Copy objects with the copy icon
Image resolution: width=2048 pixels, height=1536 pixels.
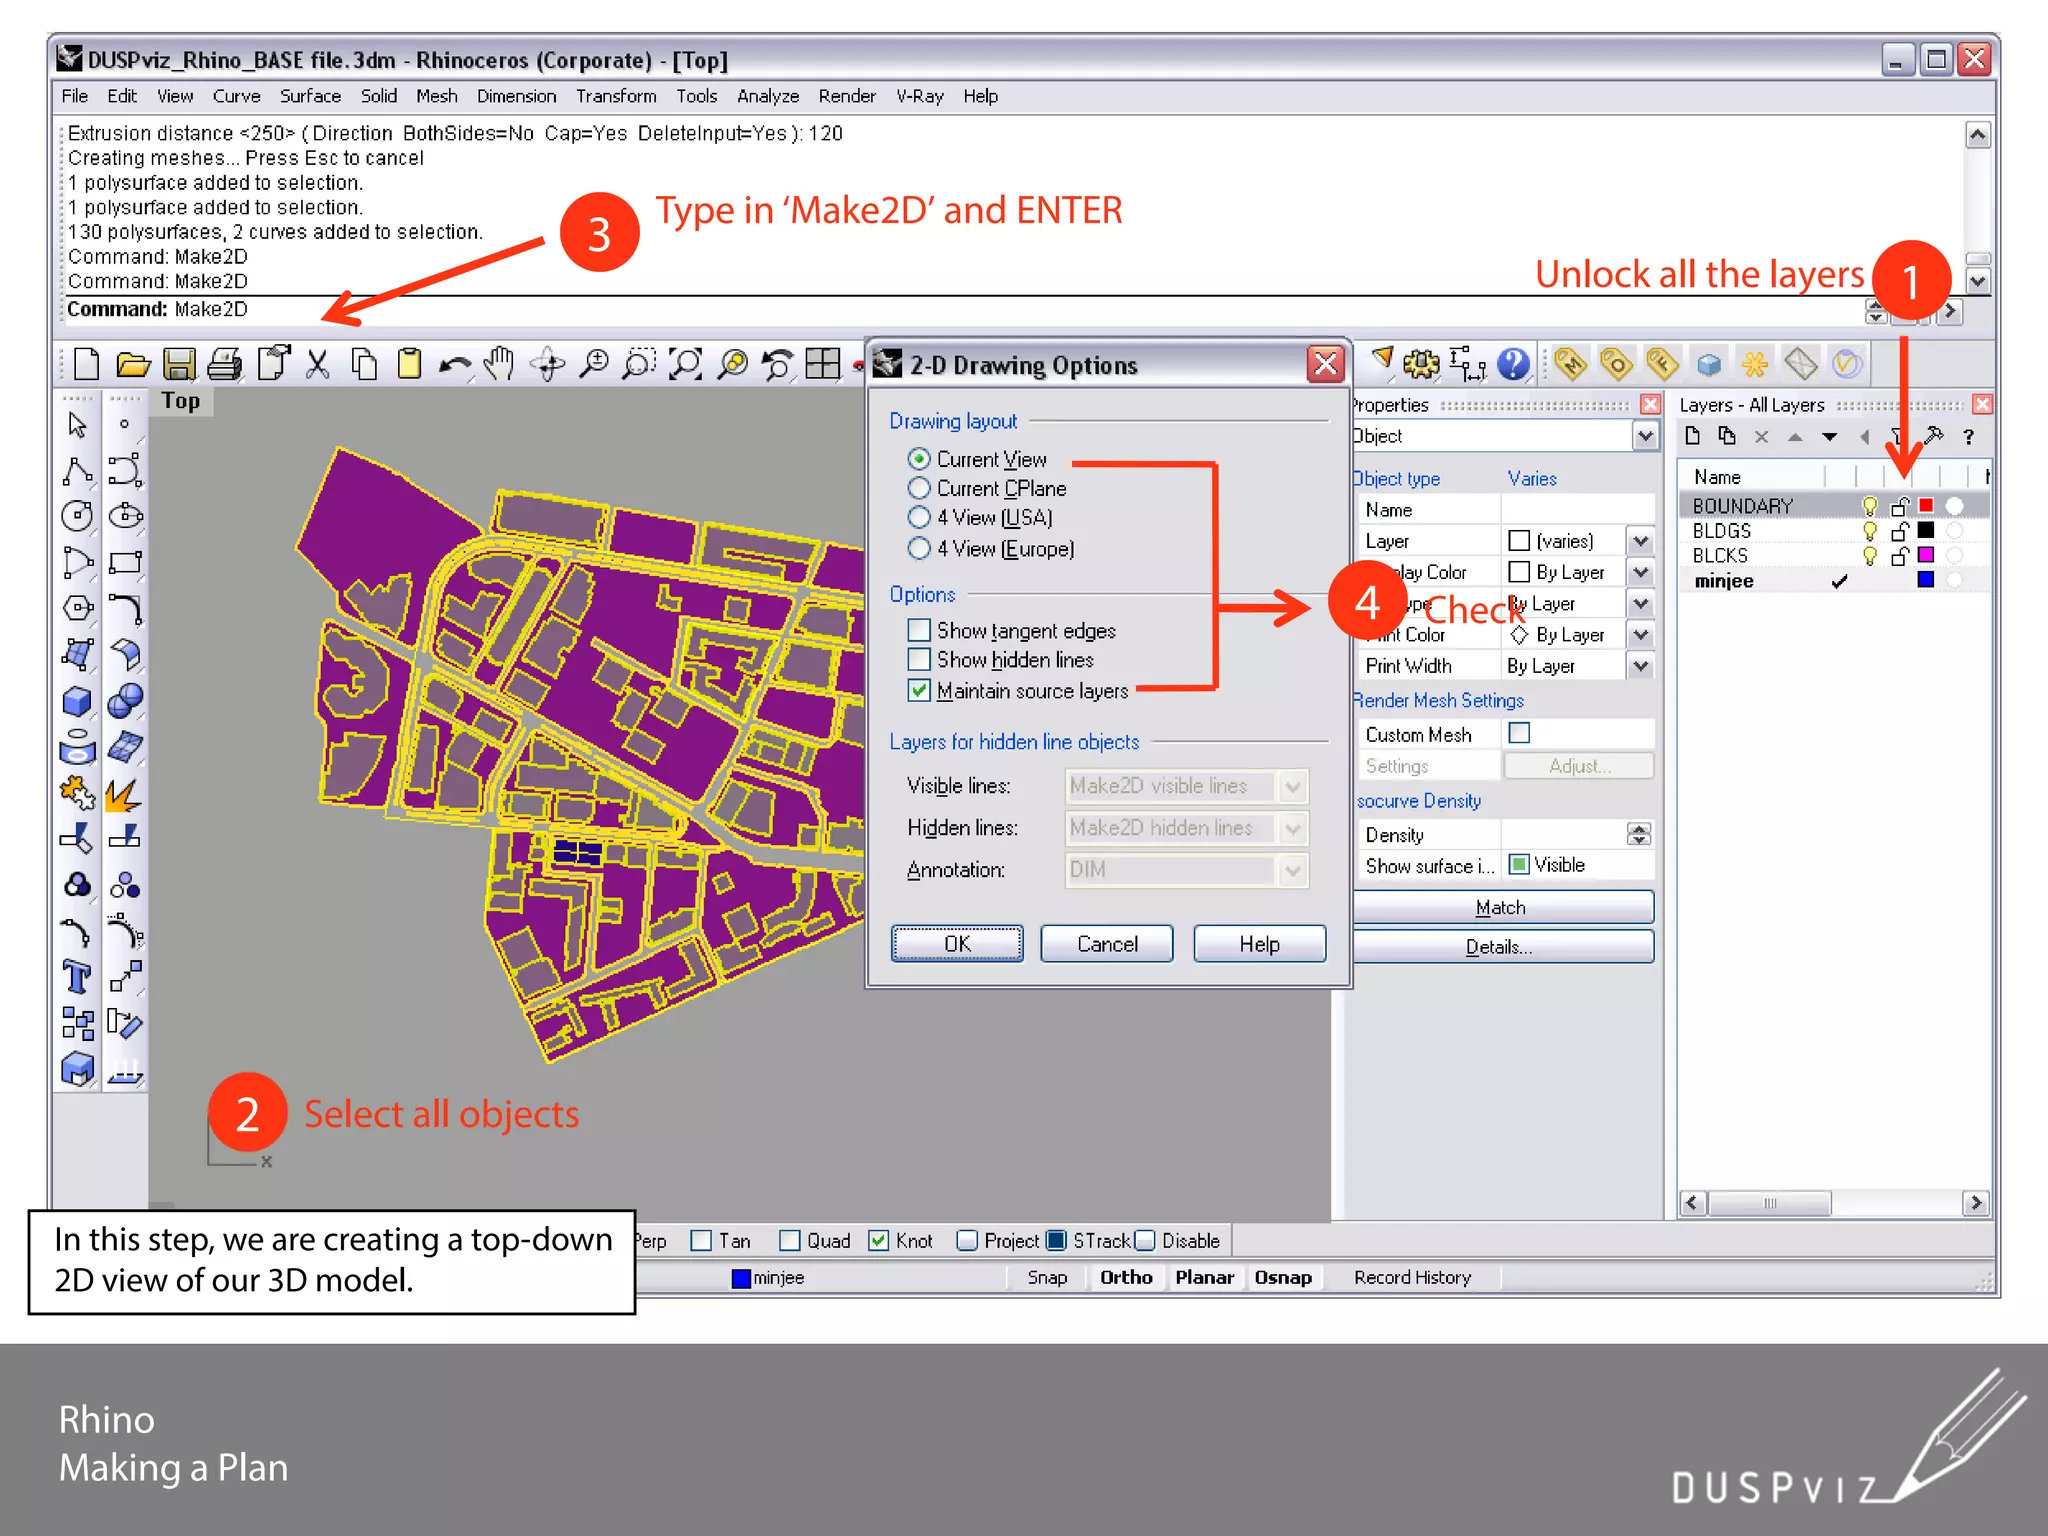point(364,364)
